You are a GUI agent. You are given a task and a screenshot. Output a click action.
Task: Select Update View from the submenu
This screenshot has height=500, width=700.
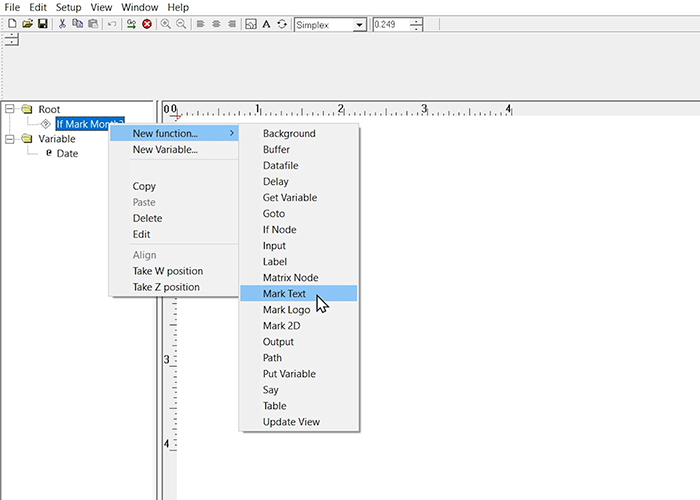pyautogui.click(x=299, y=422)
